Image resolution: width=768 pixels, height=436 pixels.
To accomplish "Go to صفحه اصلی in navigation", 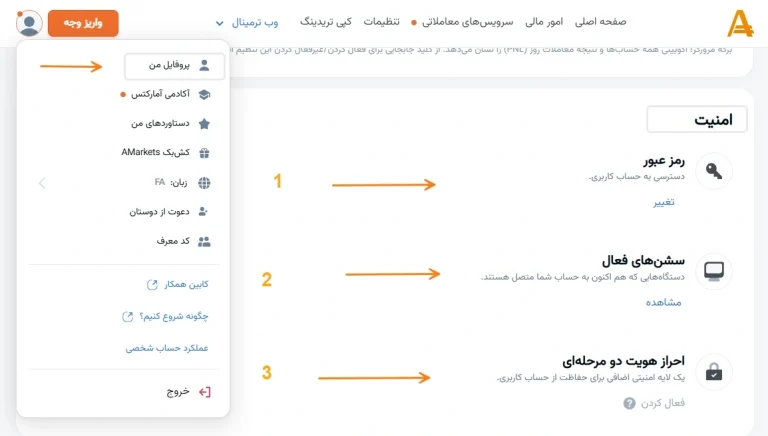I will pyautogui.click(x=600, y=22).
